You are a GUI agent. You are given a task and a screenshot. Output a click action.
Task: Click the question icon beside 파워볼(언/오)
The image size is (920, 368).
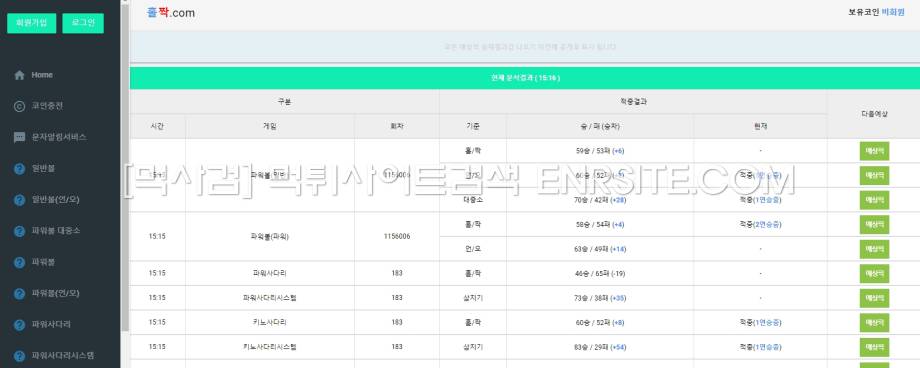[19, 293]
